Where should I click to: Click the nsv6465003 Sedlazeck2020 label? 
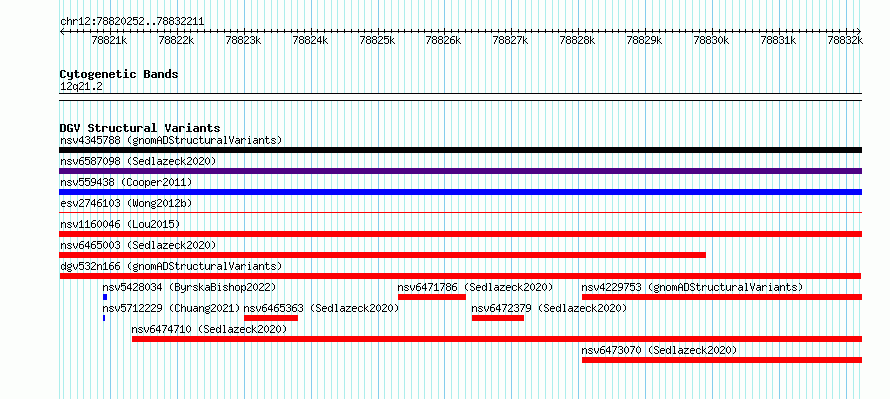138,245
